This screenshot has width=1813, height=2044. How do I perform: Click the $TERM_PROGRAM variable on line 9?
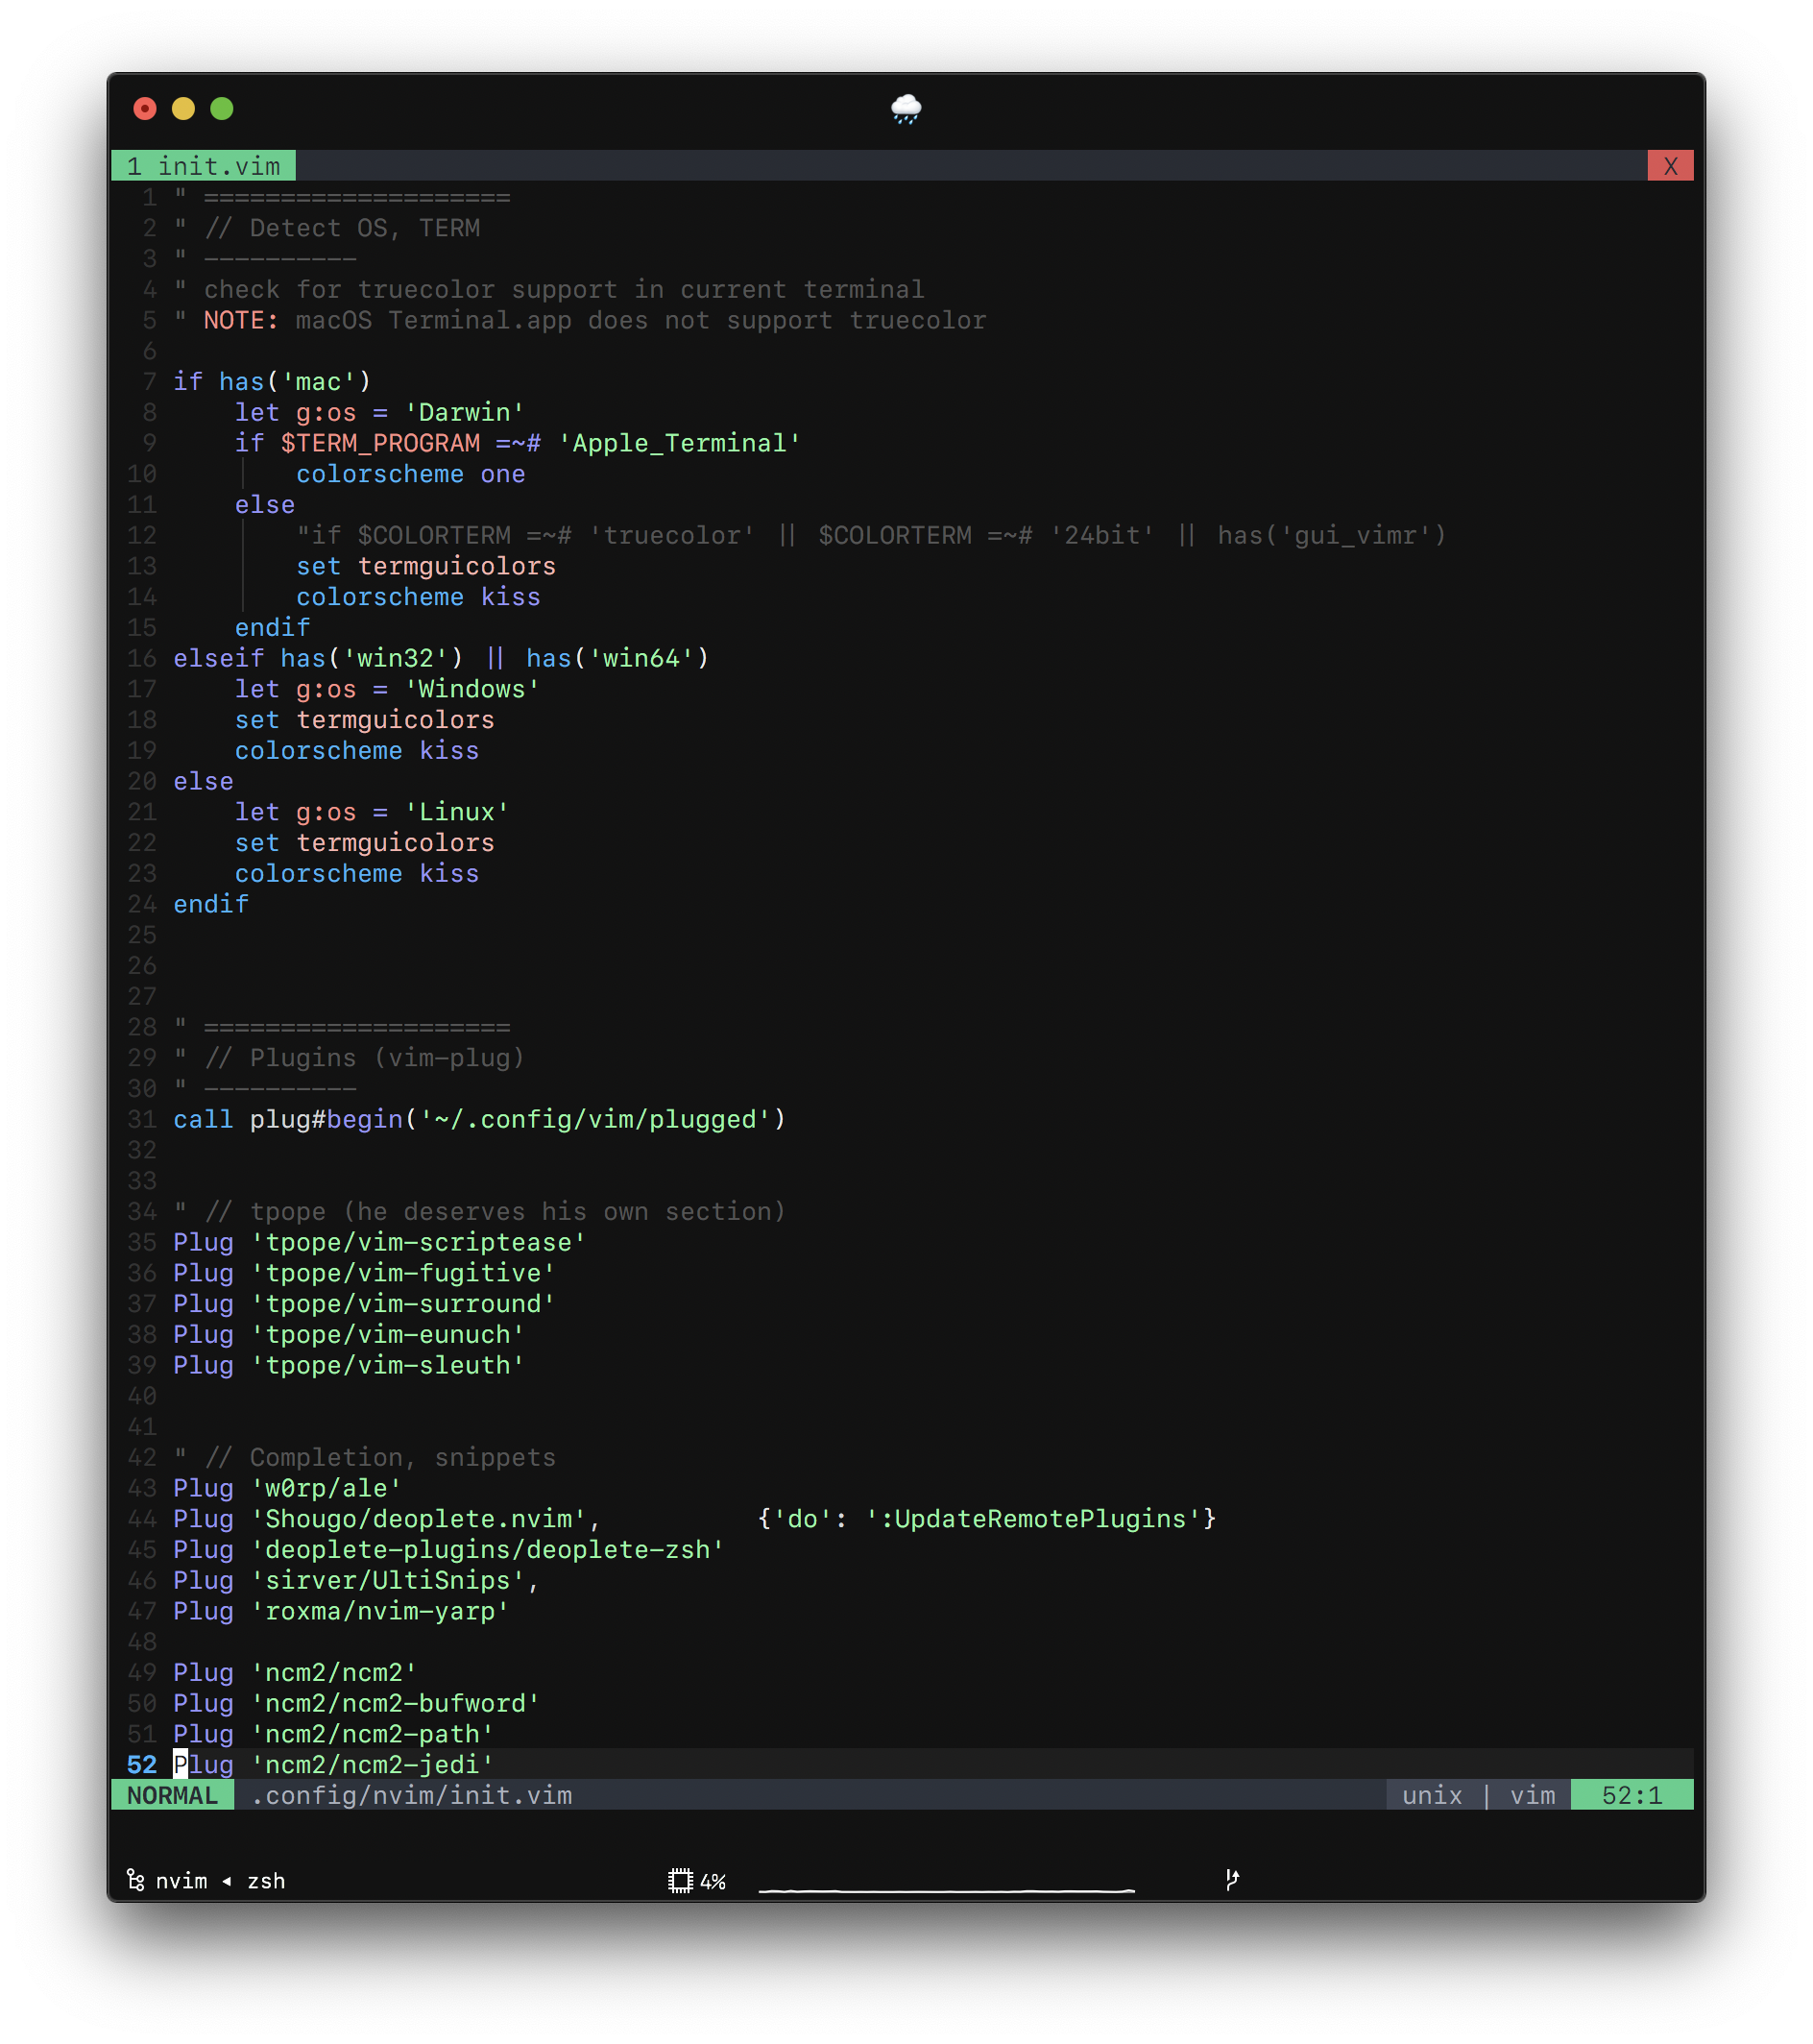380,443
